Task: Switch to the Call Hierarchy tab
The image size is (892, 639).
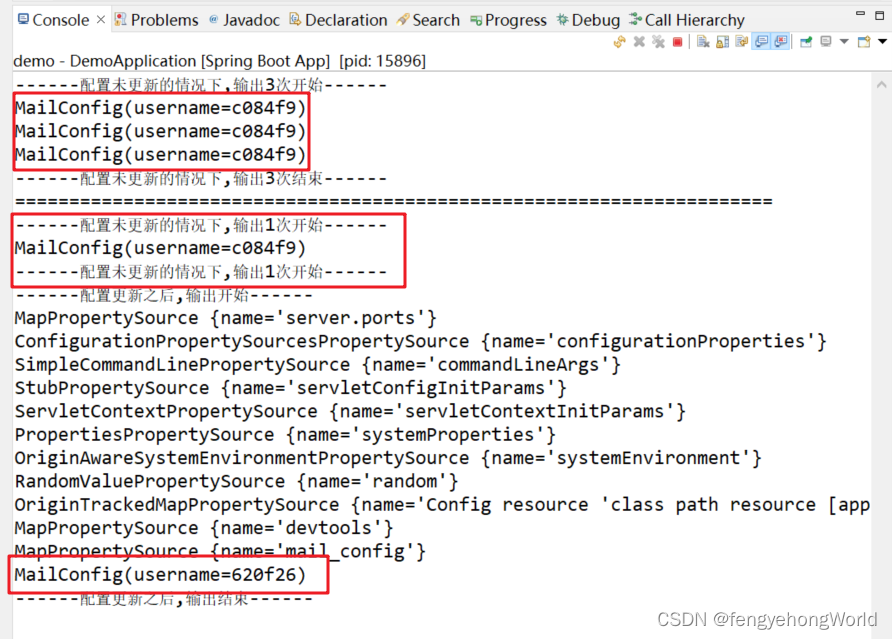Action: pyautogui.click(x=687, y=18)
